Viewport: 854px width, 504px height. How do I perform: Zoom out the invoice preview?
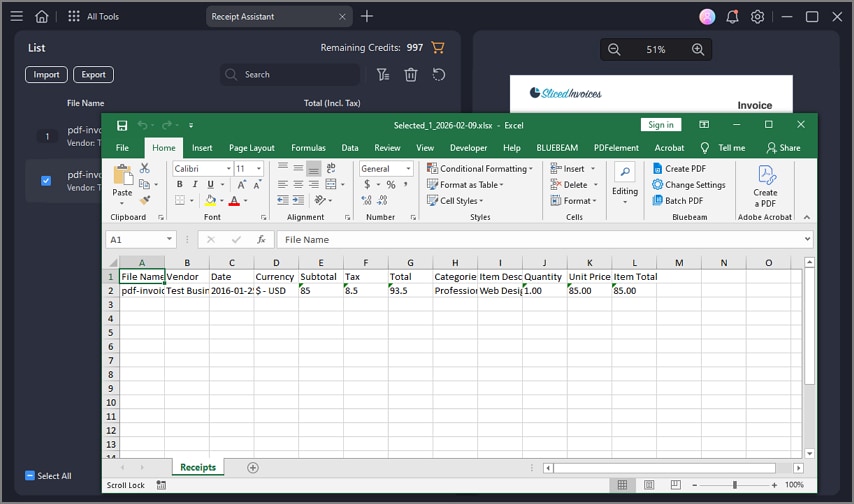coord(614,50)
